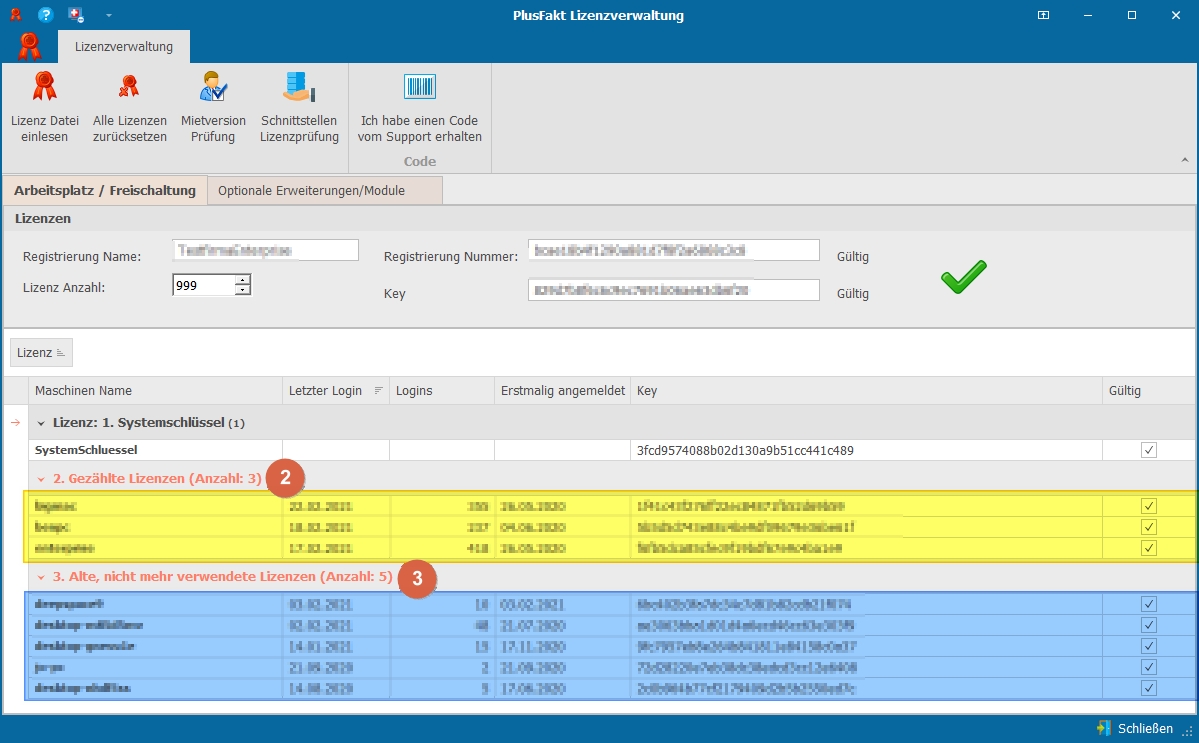The image size is (1199, 743).
Task: Increase Lizenz Anzahl with the up spinner arrow
Action: pos(242,280)
